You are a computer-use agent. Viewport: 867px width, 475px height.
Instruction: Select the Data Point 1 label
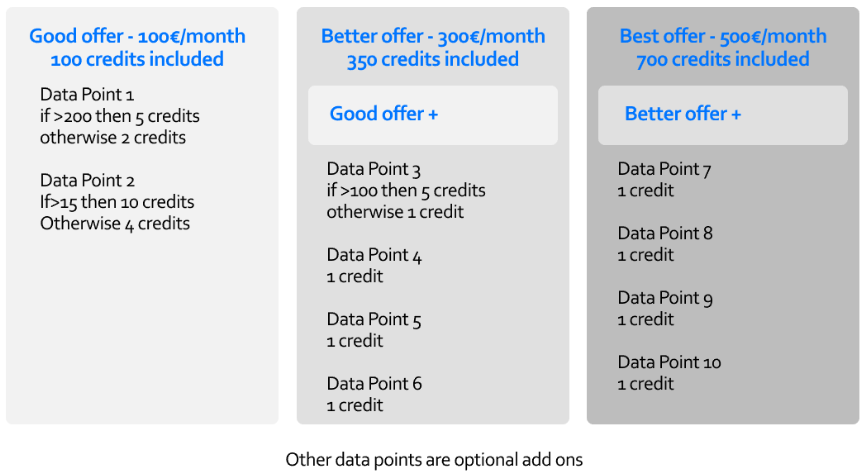tap(87, 95)
